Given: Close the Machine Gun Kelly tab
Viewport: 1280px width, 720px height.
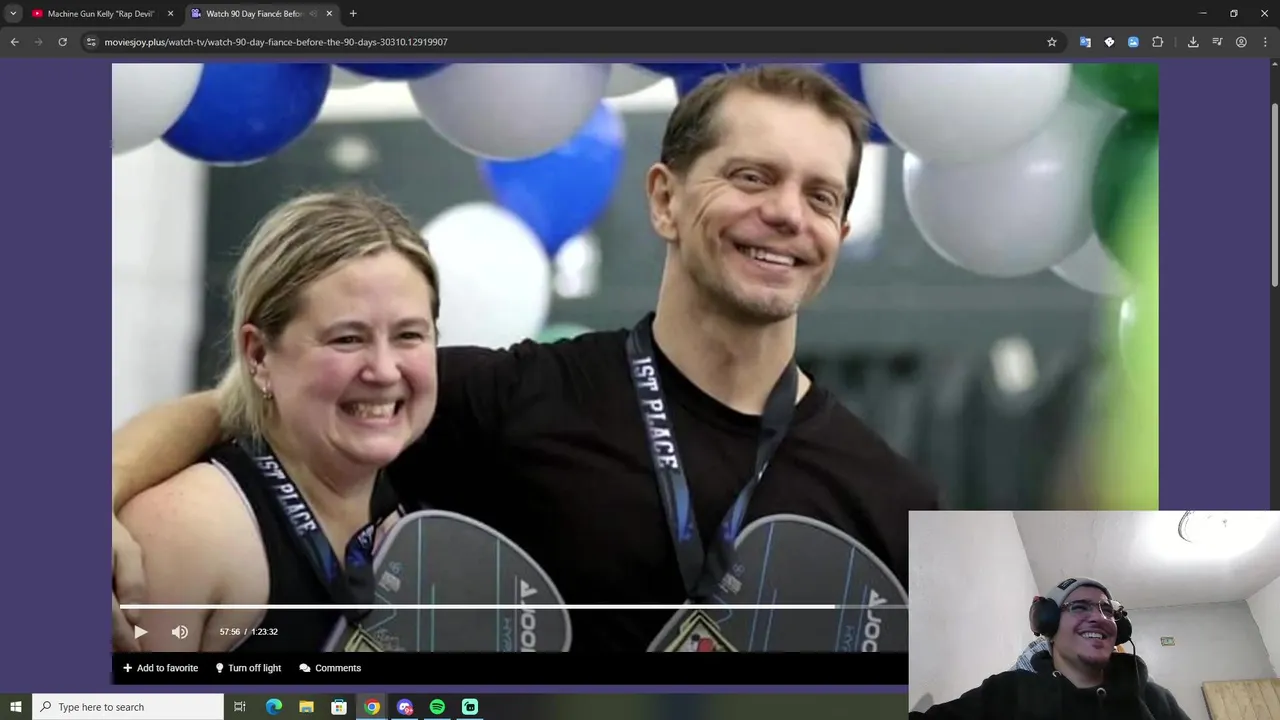Looking at the screenshot, I should tap(170, 14).
